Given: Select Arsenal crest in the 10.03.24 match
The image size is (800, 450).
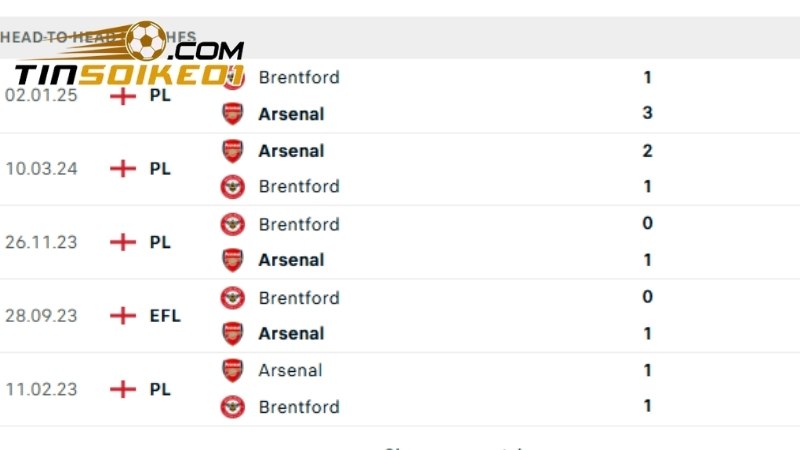Looking at the screenshot, I should 232,150.
